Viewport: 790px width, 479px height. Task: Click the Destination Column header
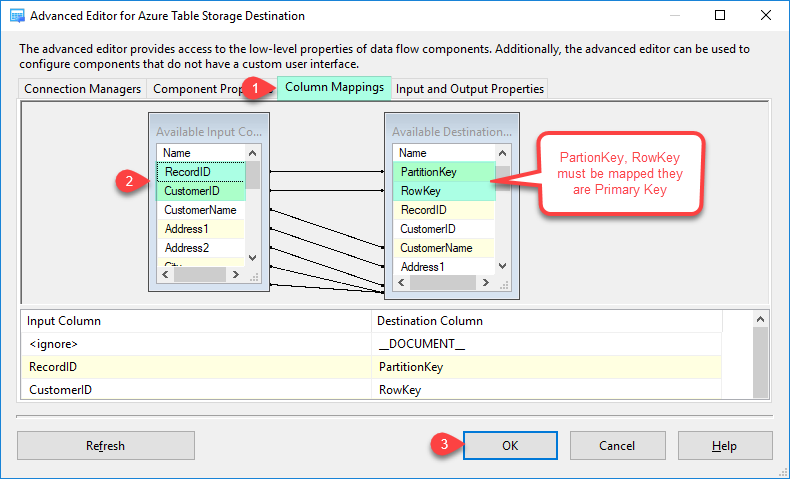[547, 321]
